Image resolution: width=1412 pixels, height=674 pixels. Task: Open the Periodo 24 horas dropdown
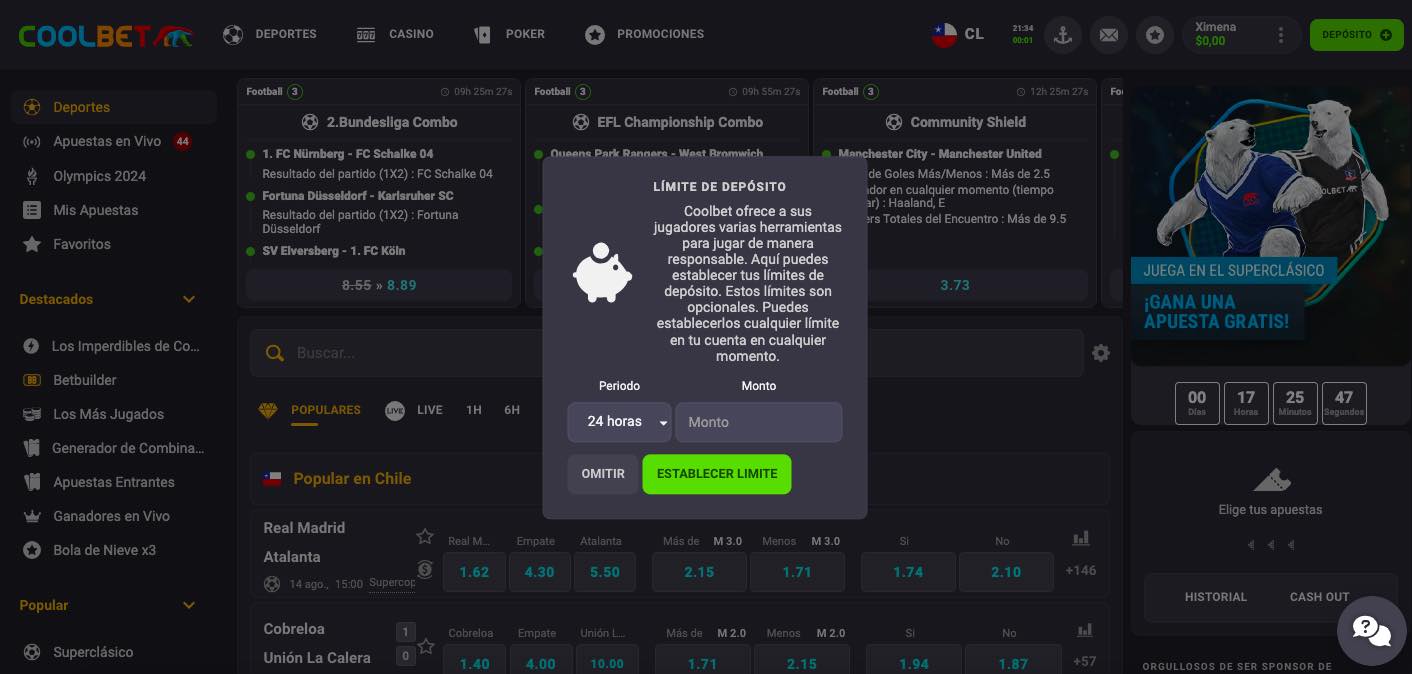click(619, 422)
